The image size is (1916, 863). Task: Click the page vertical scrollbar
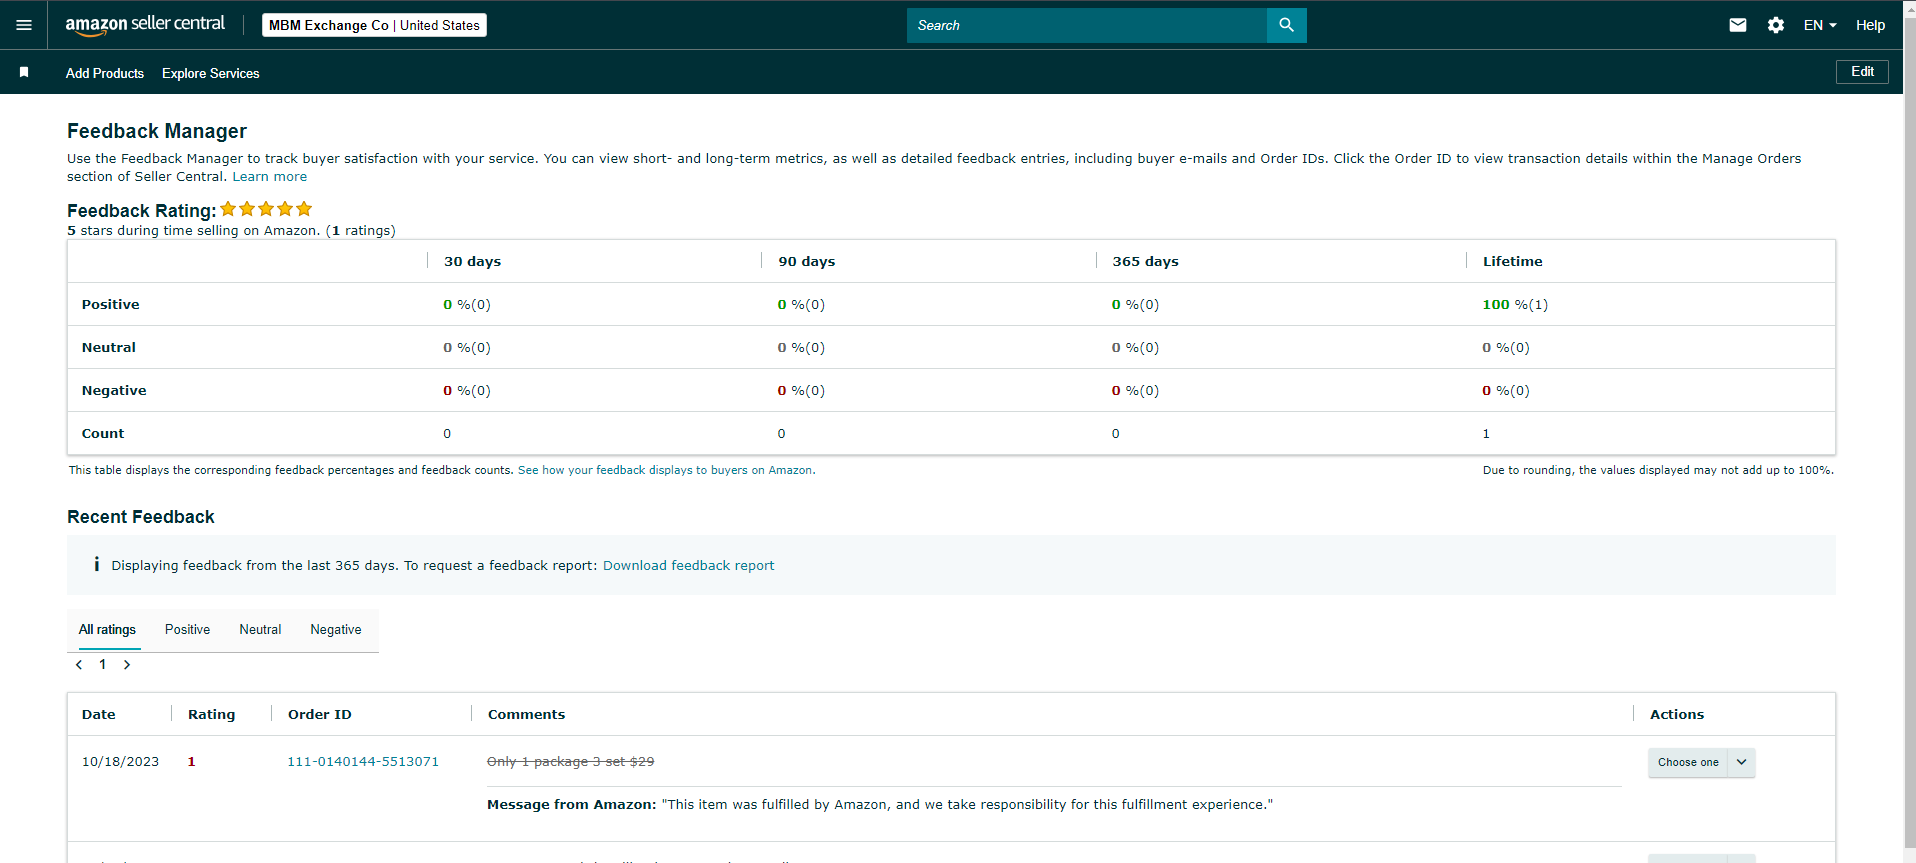[x=1909, y=431]
